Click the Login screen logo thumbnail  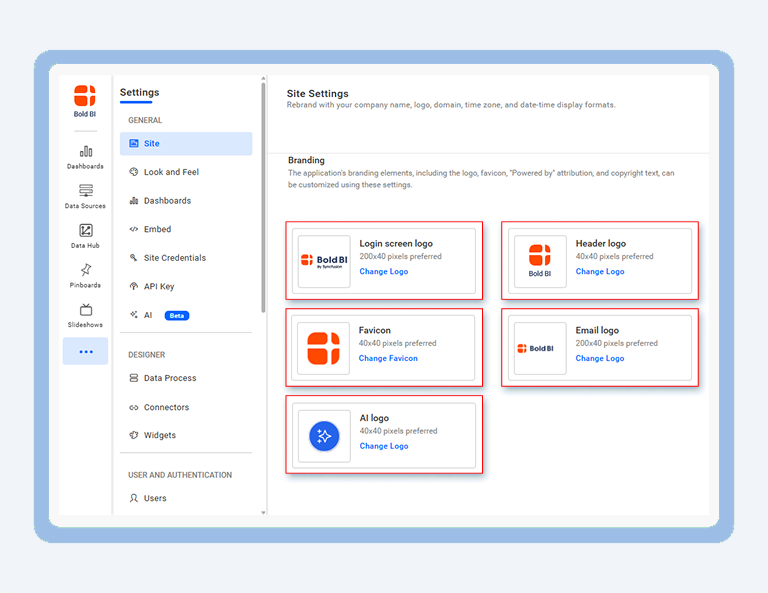coord(324,261)
